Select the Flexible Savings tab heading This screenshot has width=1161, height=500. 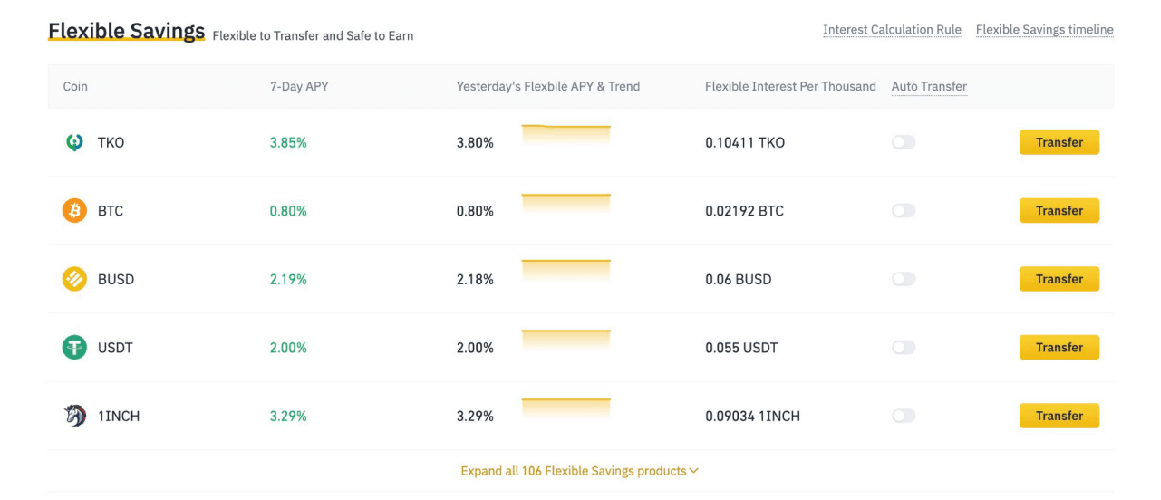tap(126, 31)
